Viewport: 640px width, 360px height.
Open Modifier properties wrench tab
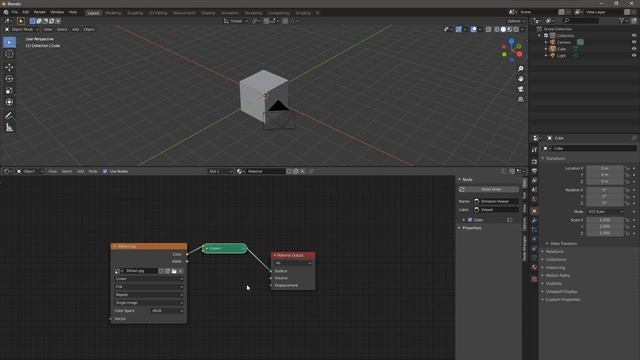[534, 220]
